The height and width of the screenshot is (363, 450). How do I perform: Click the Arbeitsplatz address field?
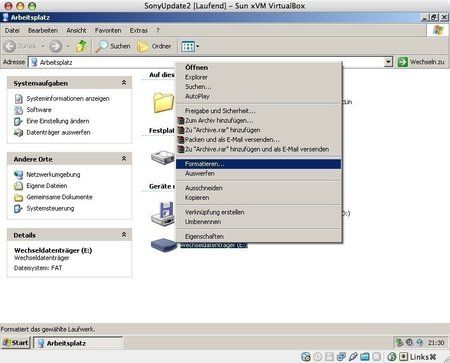click(x=206, y=62)
